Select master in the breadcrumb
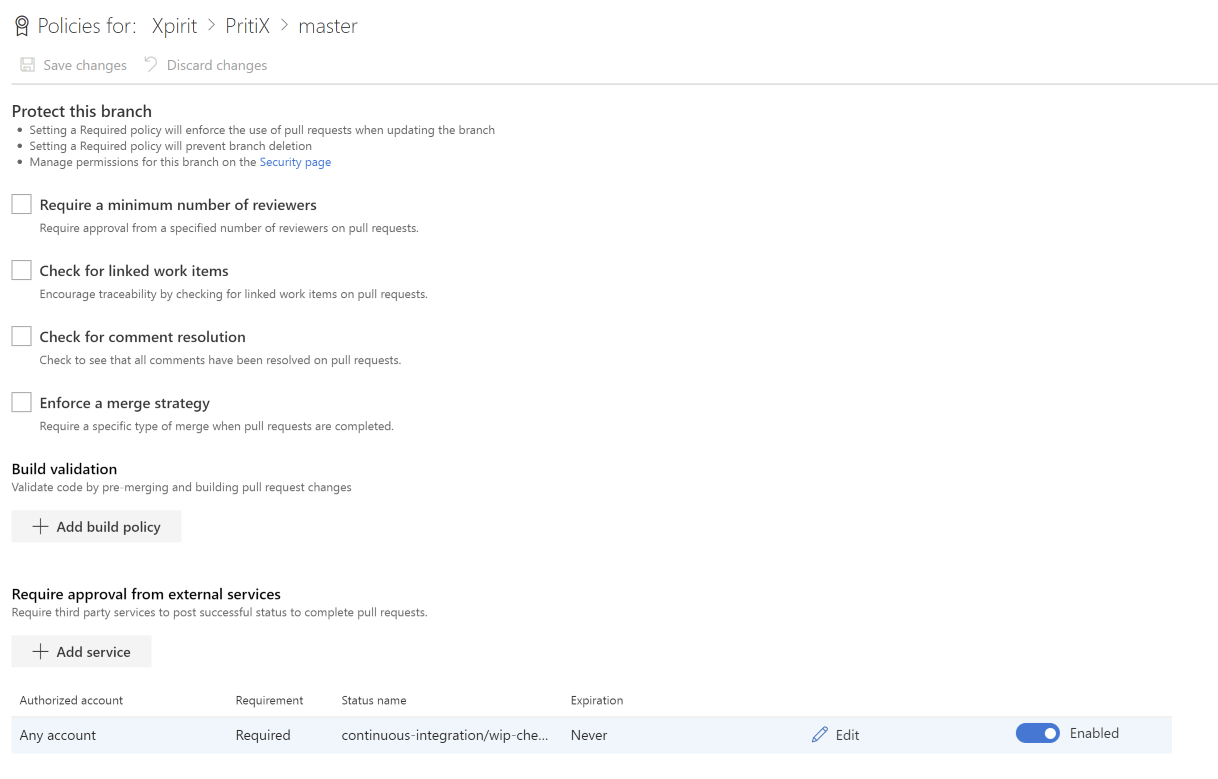The width and height of the screenshot is (1218, 779). click(327, 26)
